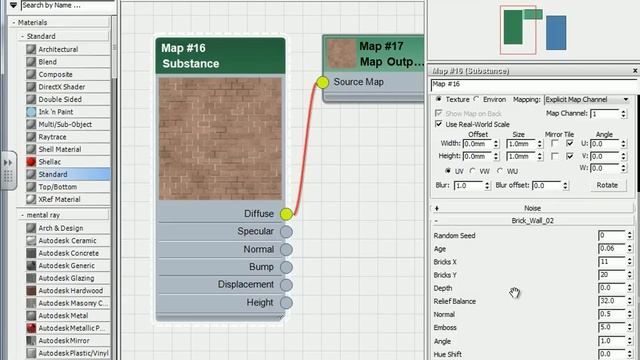Image resolution: width=640 pixels, height=360 pixels.
Task: Select the Double Sided material icon
Action: click(31, 99)
